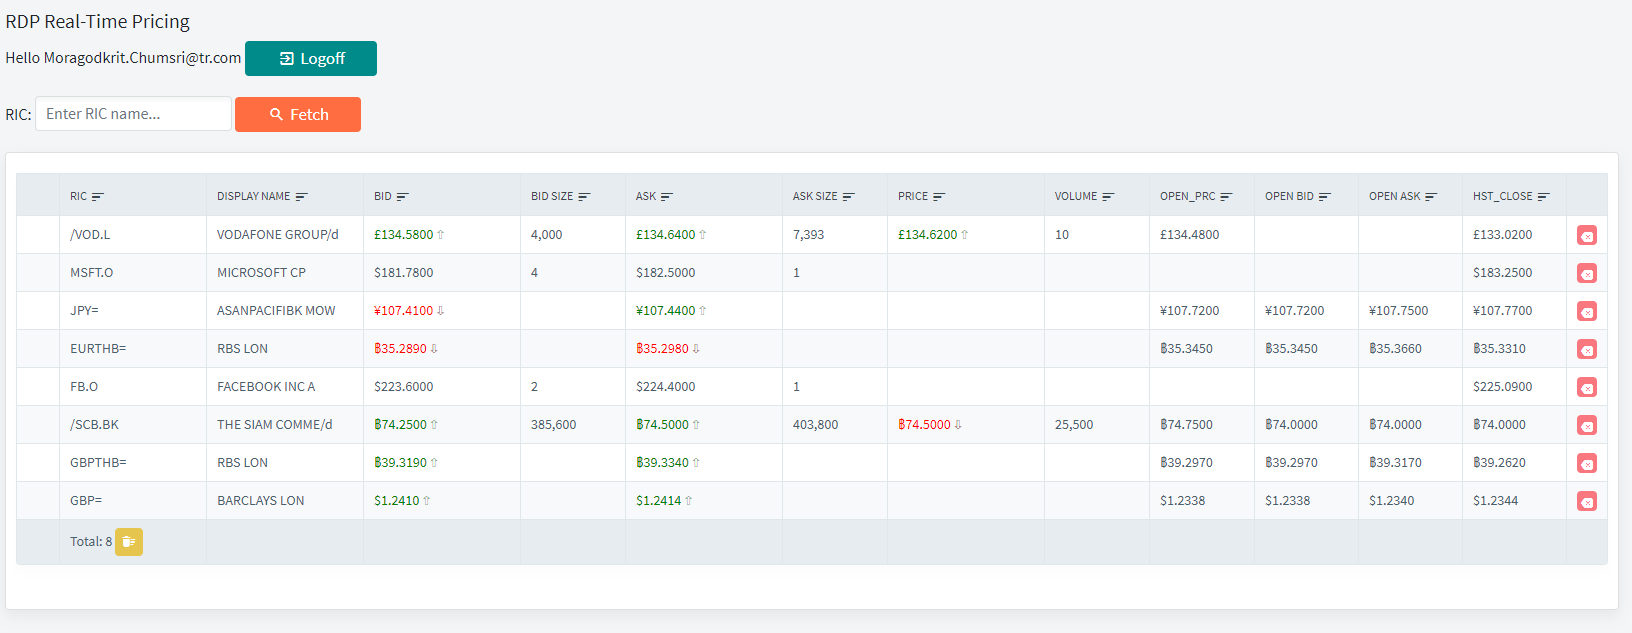This screenshot has height=633, width=1632.
Task: Click the Total: 8 footer text
Action: click(x=91, y=542)
